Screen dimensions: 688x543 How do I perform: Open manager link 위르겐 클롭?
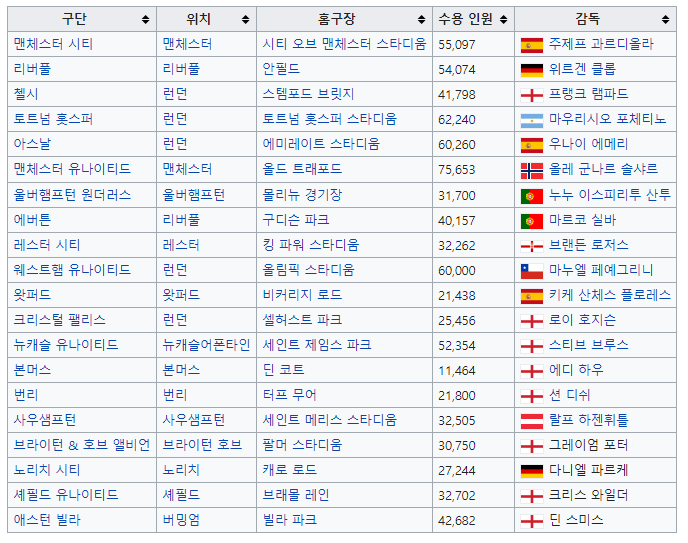583,69
